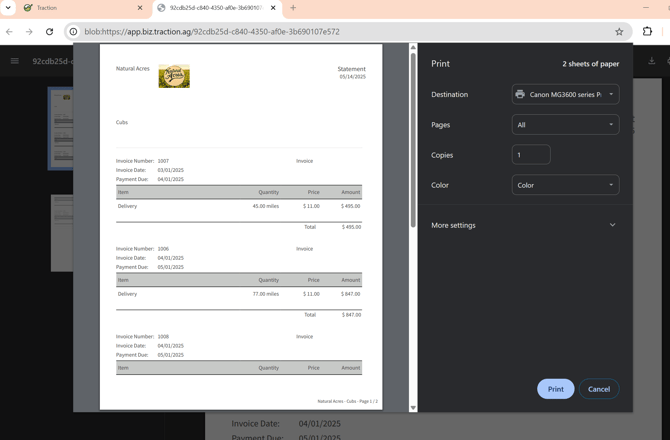The image size is (670, 440).
Task: Click the Print button
Action: (555, 389)
